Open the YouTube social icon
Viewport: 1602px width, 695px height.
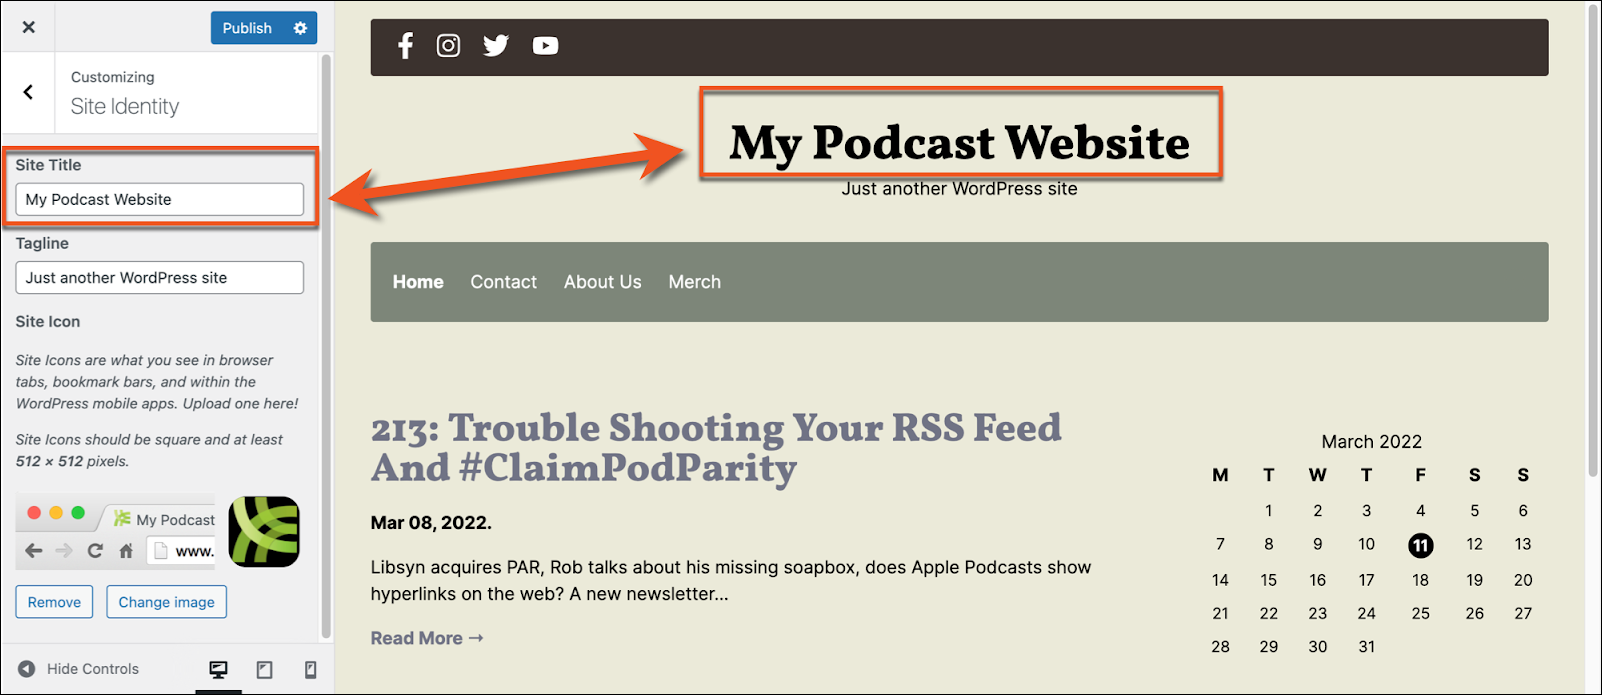pos(545,46)
